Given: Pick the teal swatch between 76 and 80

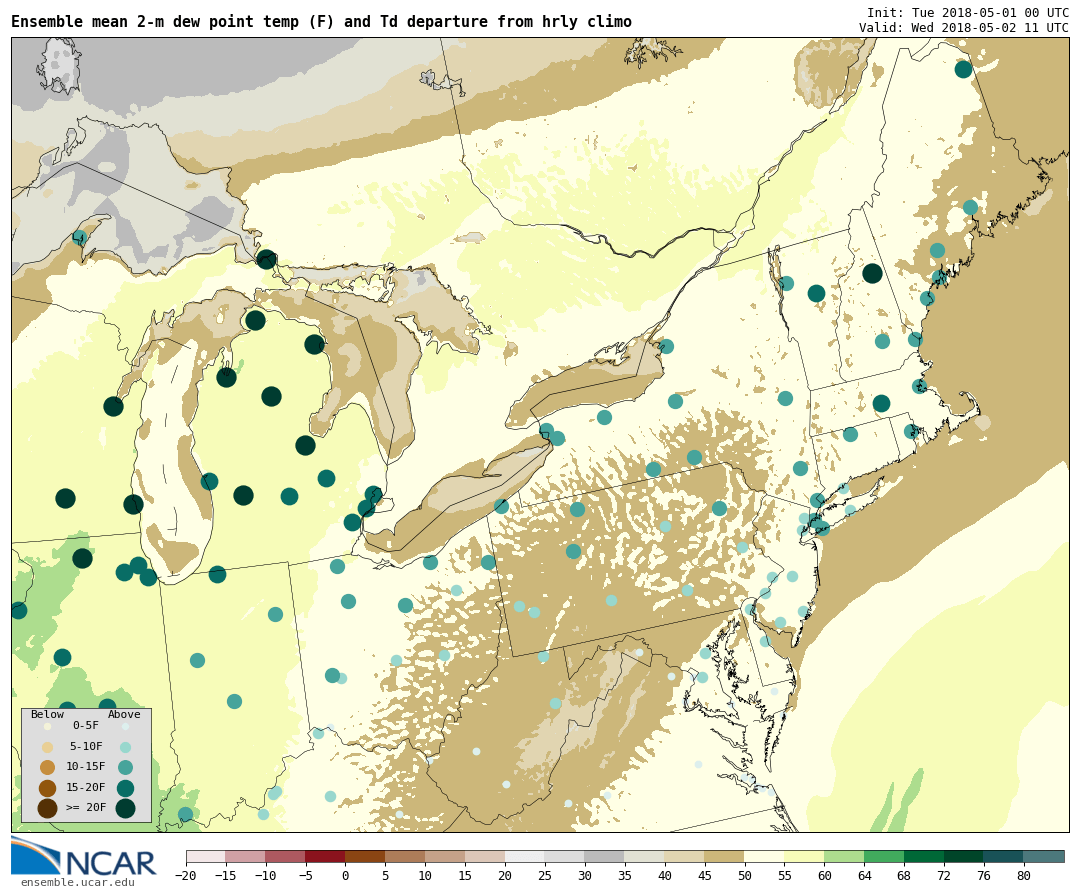Looking at the screenshot, I should pyautogui.click(x=1004, y=856).
